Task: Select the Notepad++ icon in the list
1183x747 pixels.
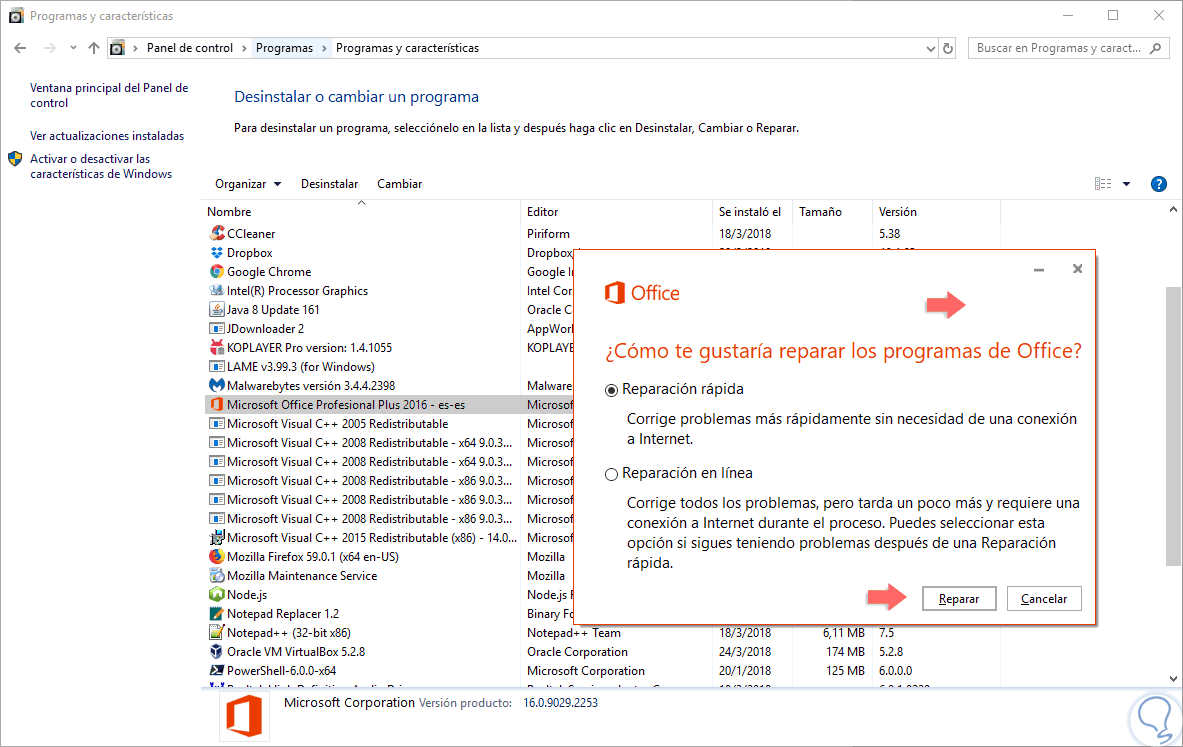Action: point(217,632)
